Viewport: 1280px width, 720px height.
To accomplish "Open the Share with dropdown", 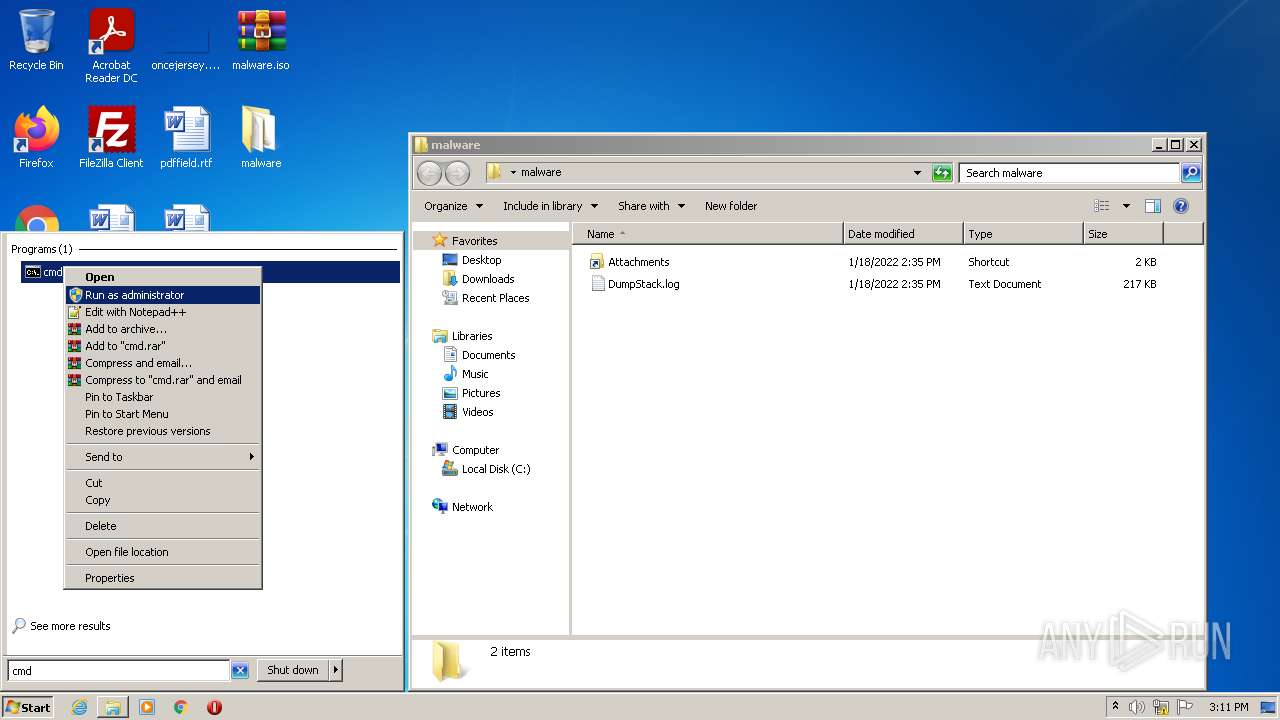I will [651, 206].
